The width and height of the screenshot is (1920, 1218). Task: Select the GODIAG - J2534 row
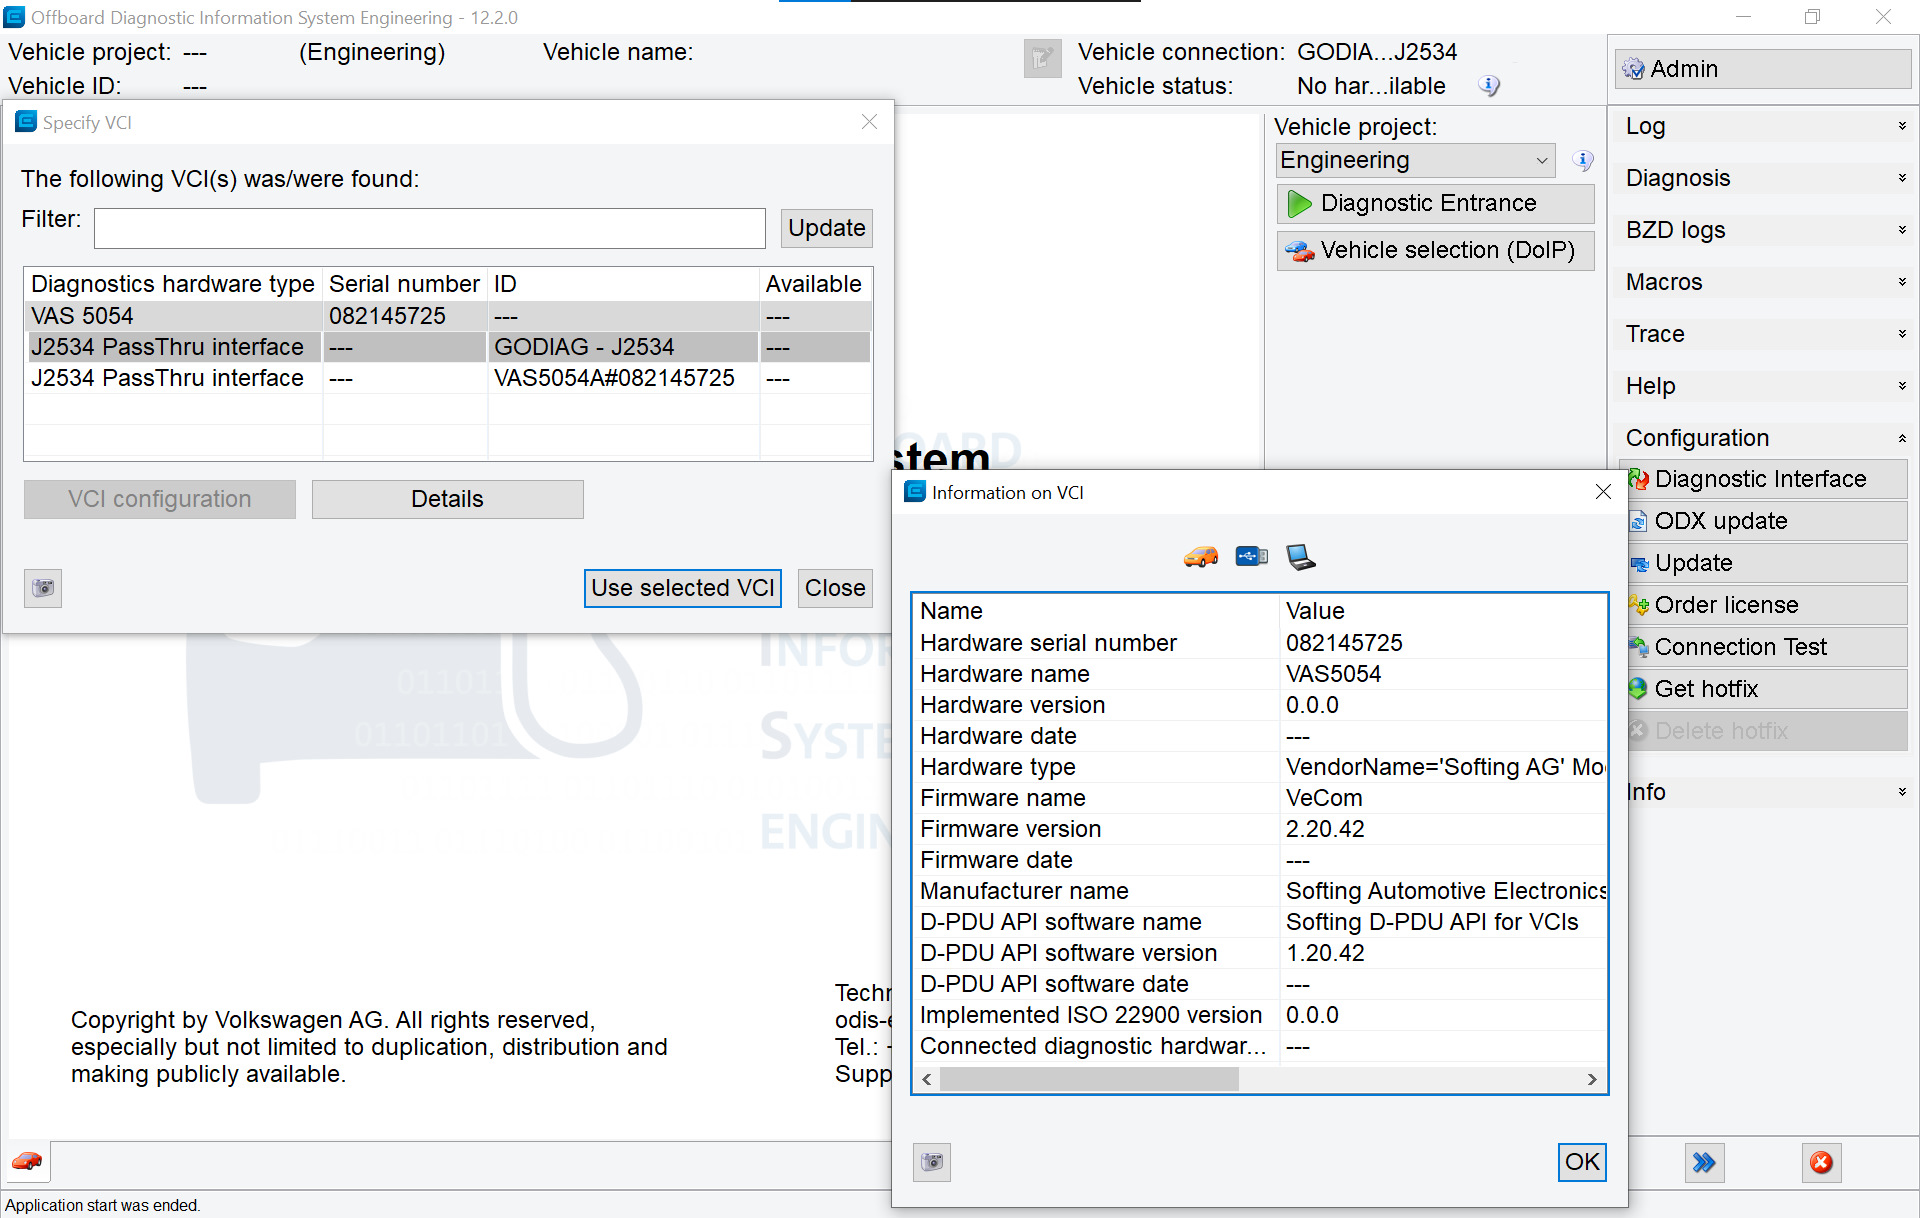point(448,347)
